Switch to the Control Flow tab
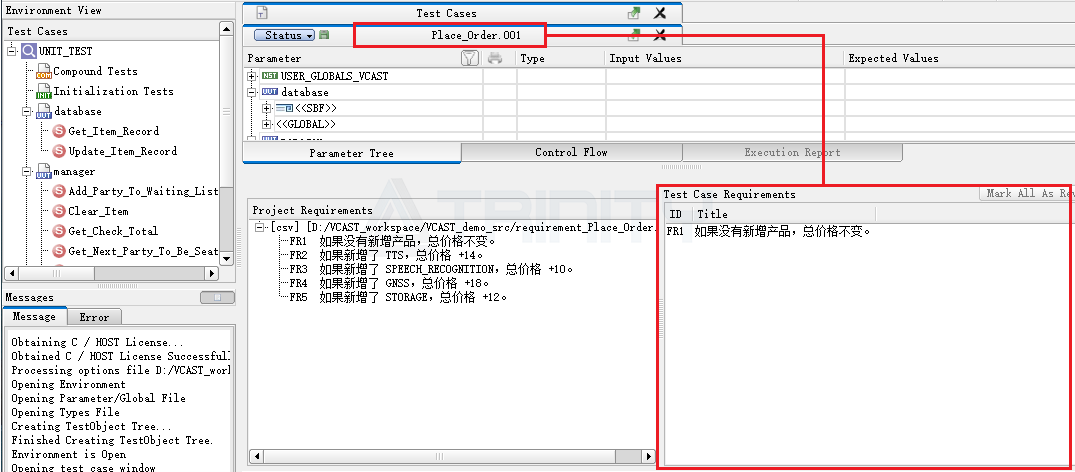 pos(571,153)
